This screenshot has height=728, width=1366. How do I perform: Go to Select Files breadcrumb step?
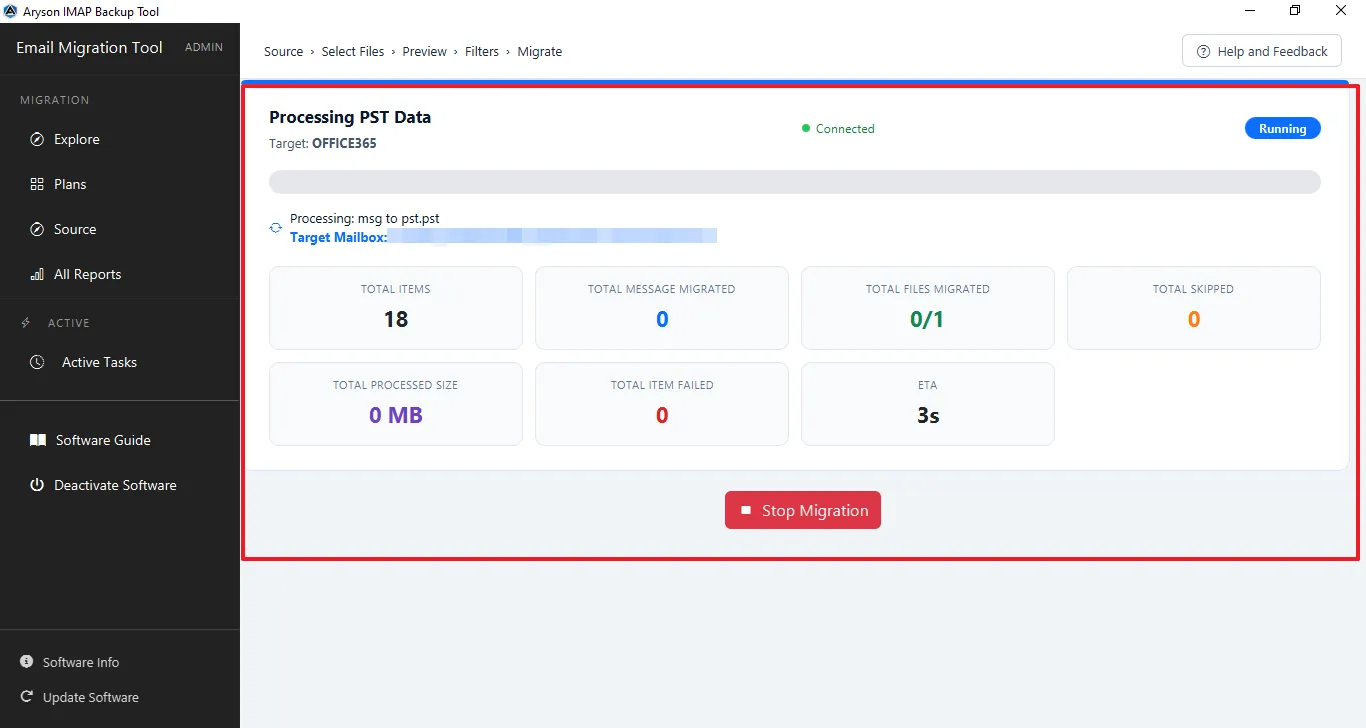353,51
